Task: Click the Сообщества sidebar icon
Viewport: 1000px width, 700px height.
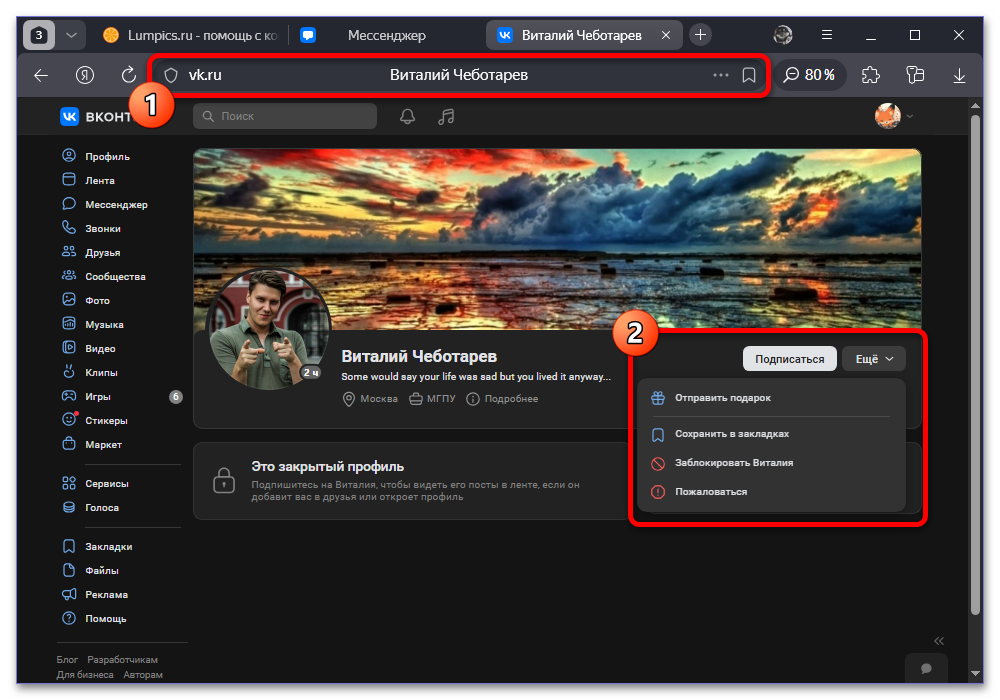Action: (x=69, y=275)
